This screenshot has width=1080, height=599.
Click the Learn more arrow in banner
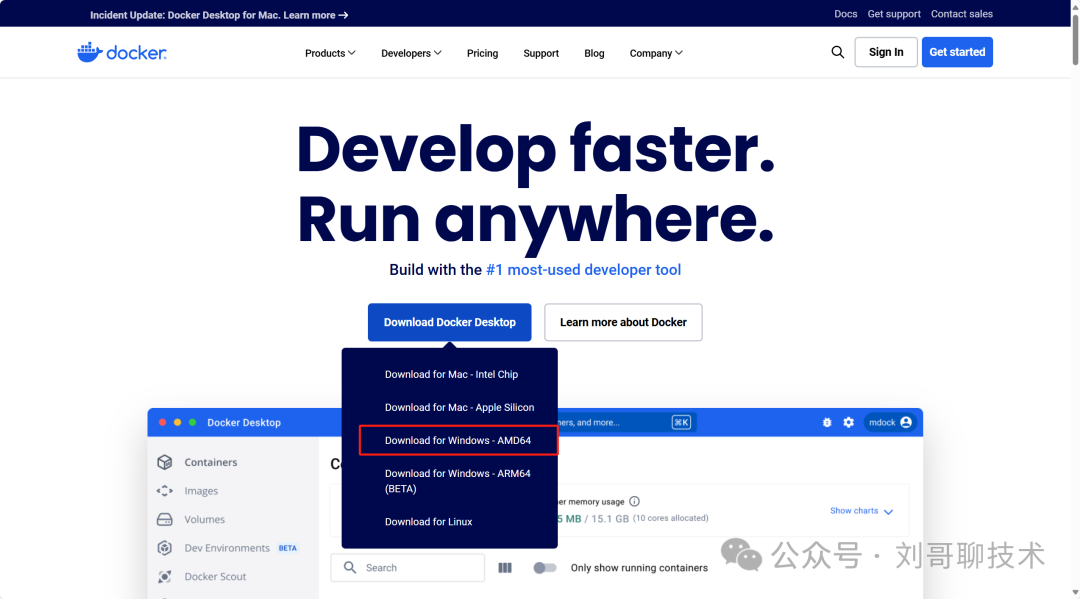pos(343,15)
